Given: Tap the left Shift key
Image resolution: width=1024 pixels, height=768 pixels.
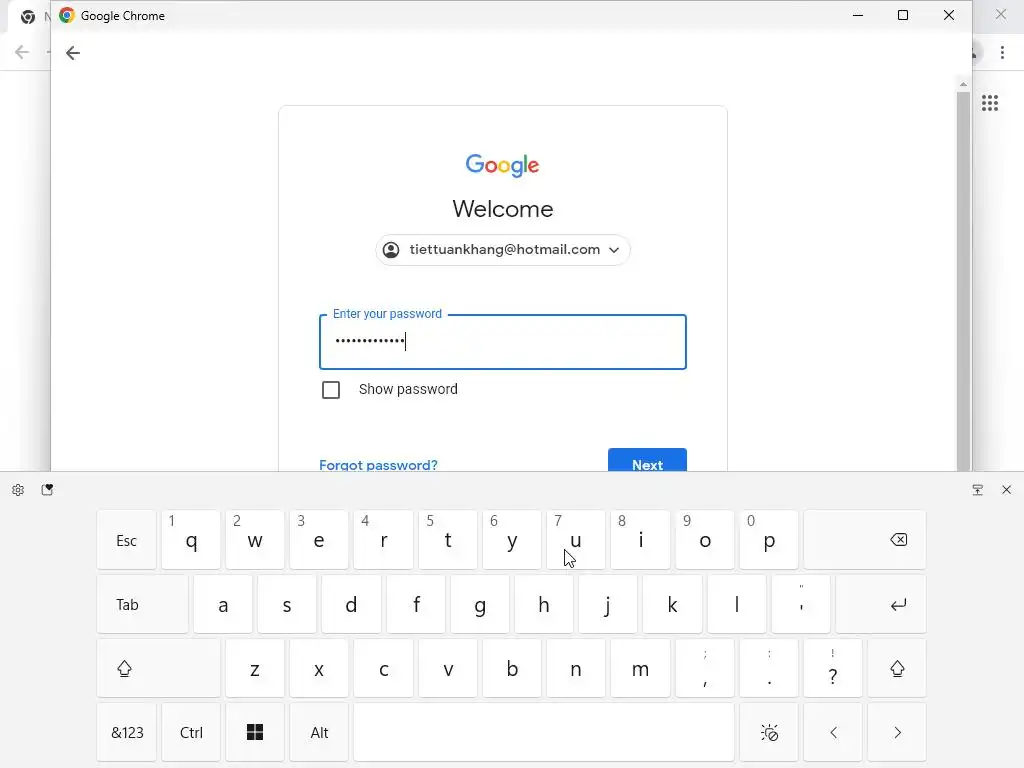Looking at the screenshot, I should tap(159, 668).
